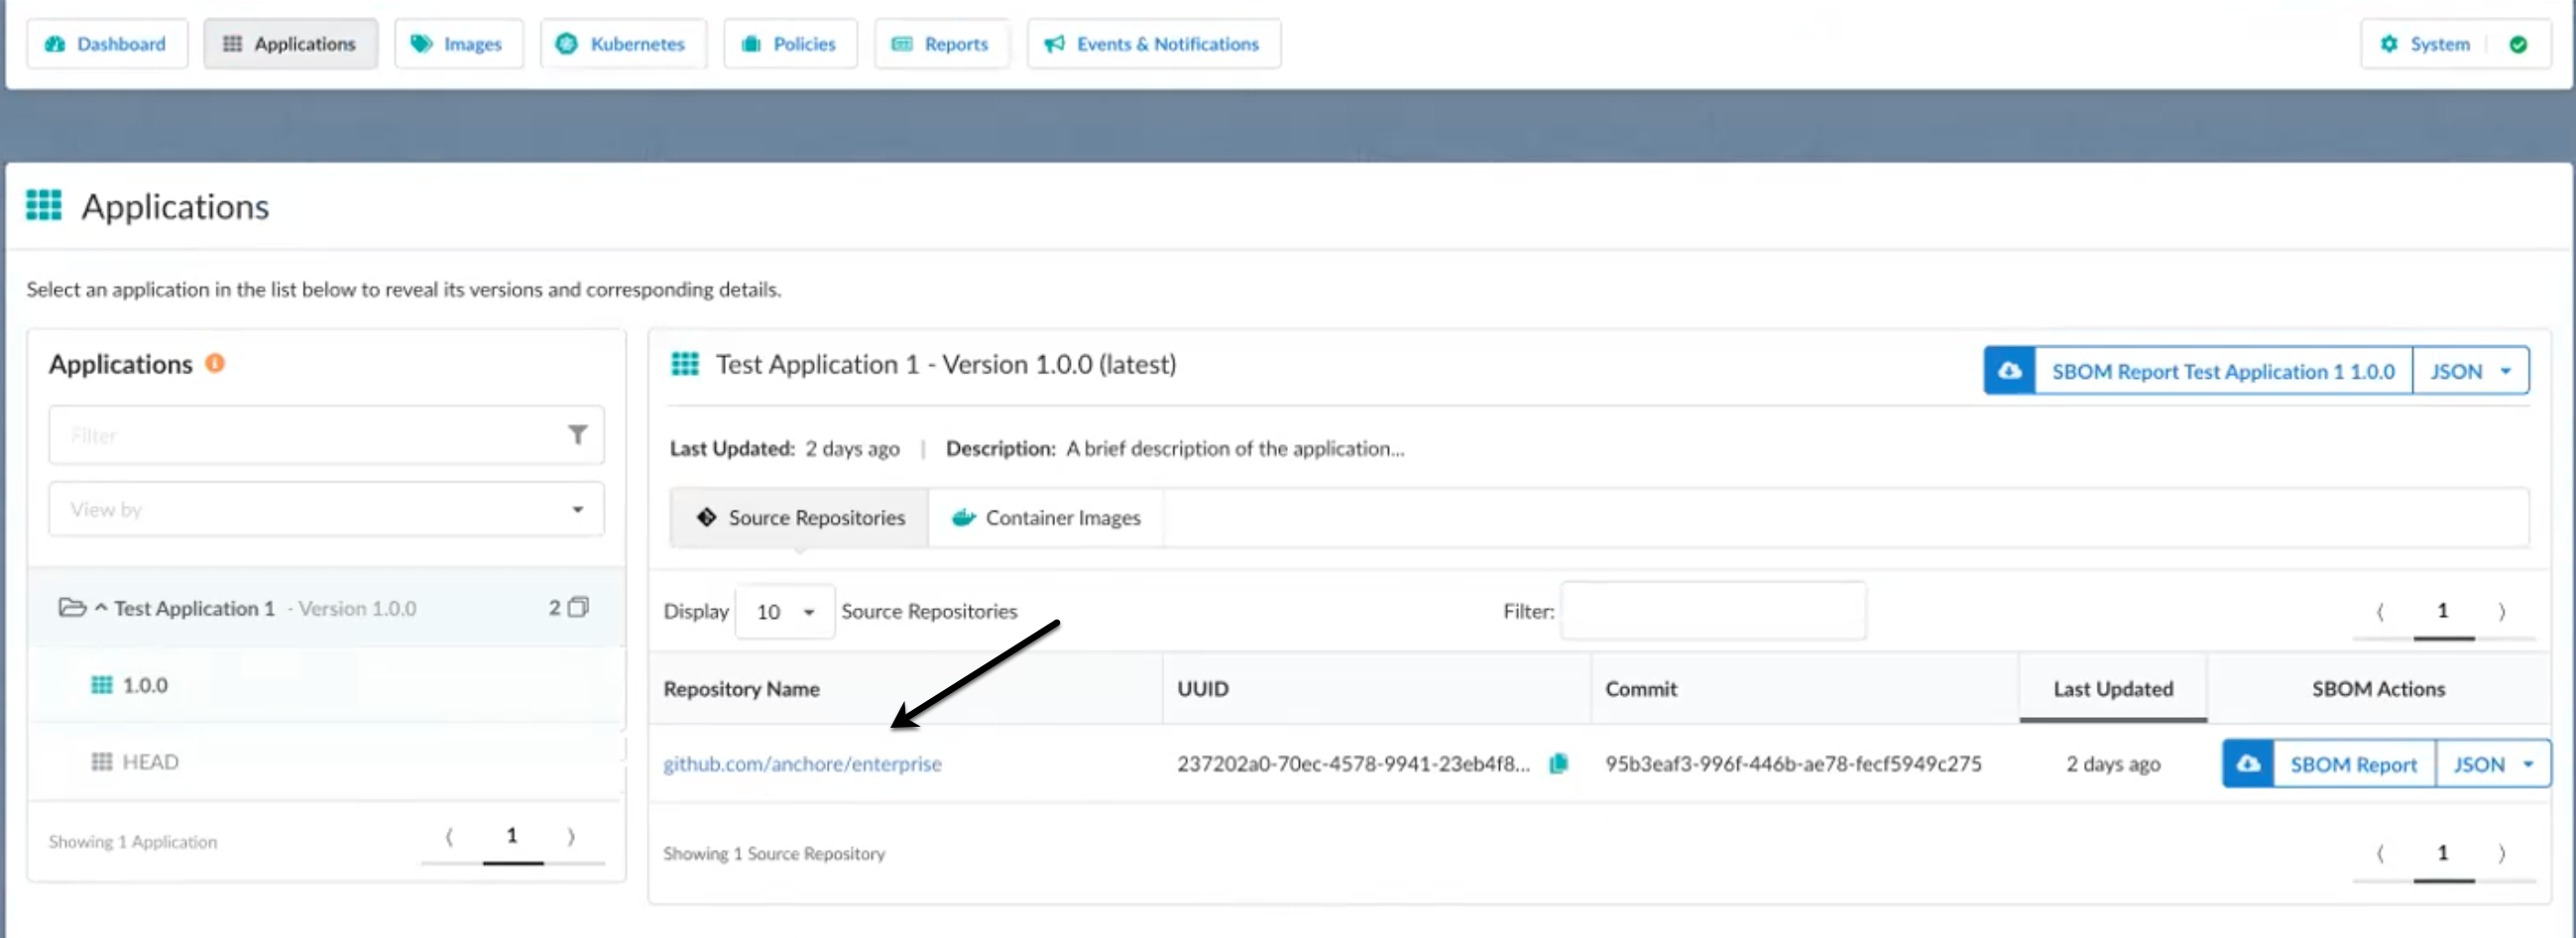This screenshot has height=938, width=2576.
Task: Click the Events & Notifications megaphone icon
Action: point(1053,43)
